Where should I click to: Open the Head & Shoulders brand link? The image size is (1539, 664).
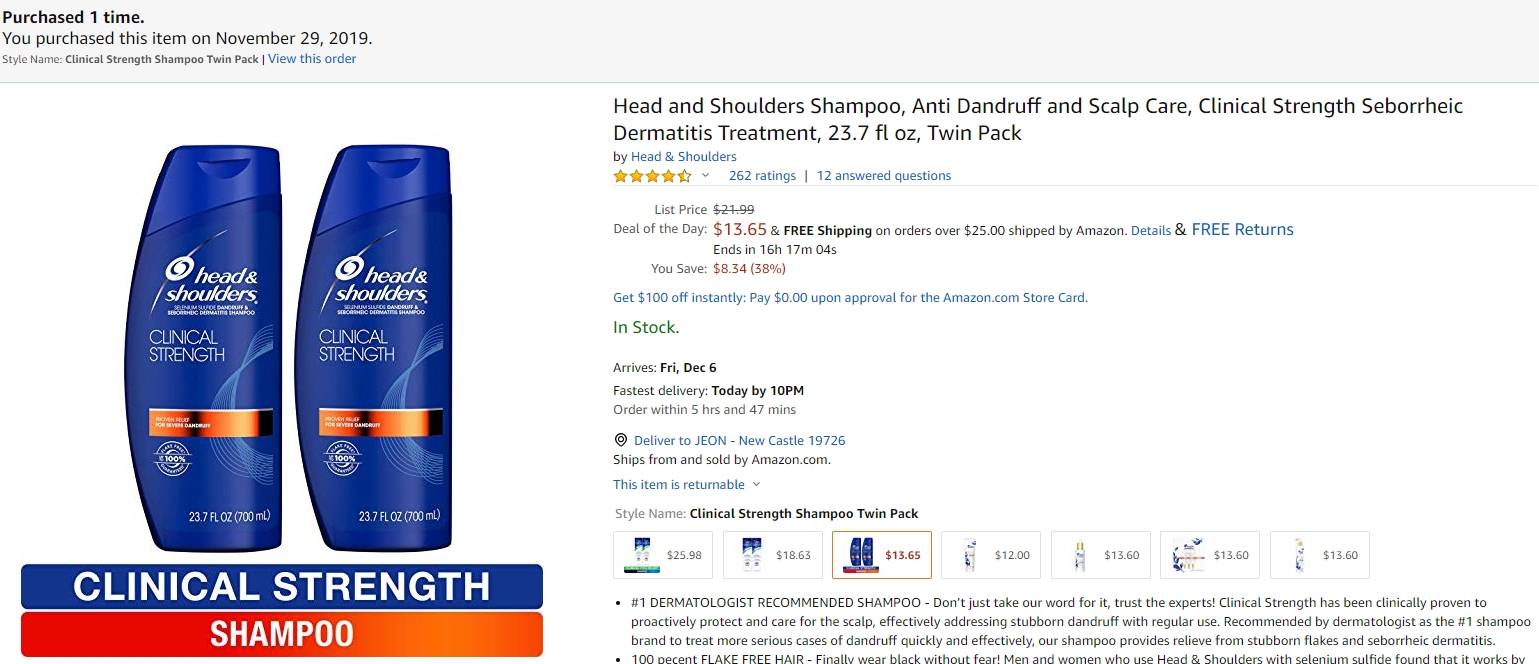pos(684,157)
